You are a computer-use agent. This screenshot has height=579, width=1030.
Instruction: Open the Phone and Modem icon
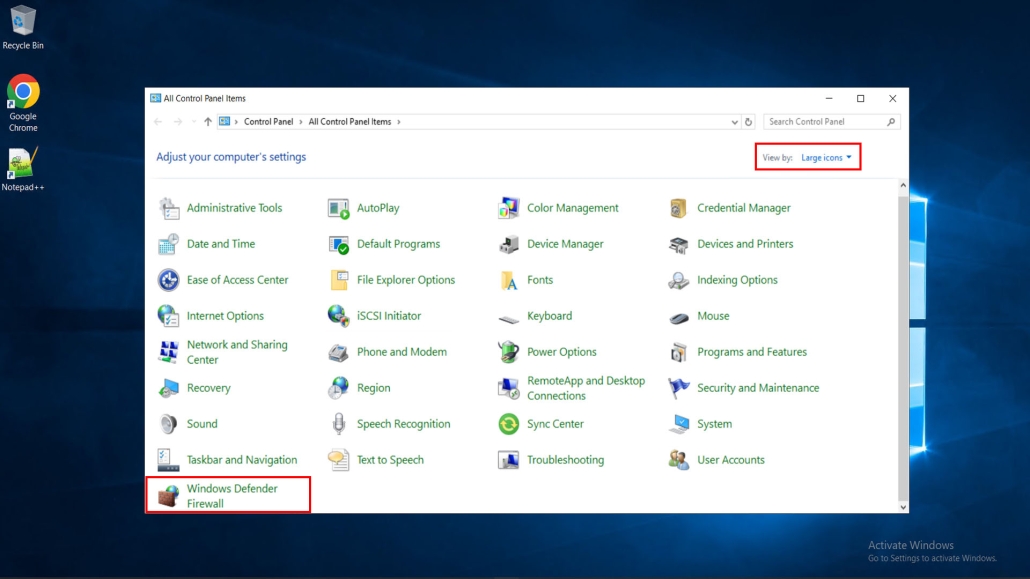[338, 352]
